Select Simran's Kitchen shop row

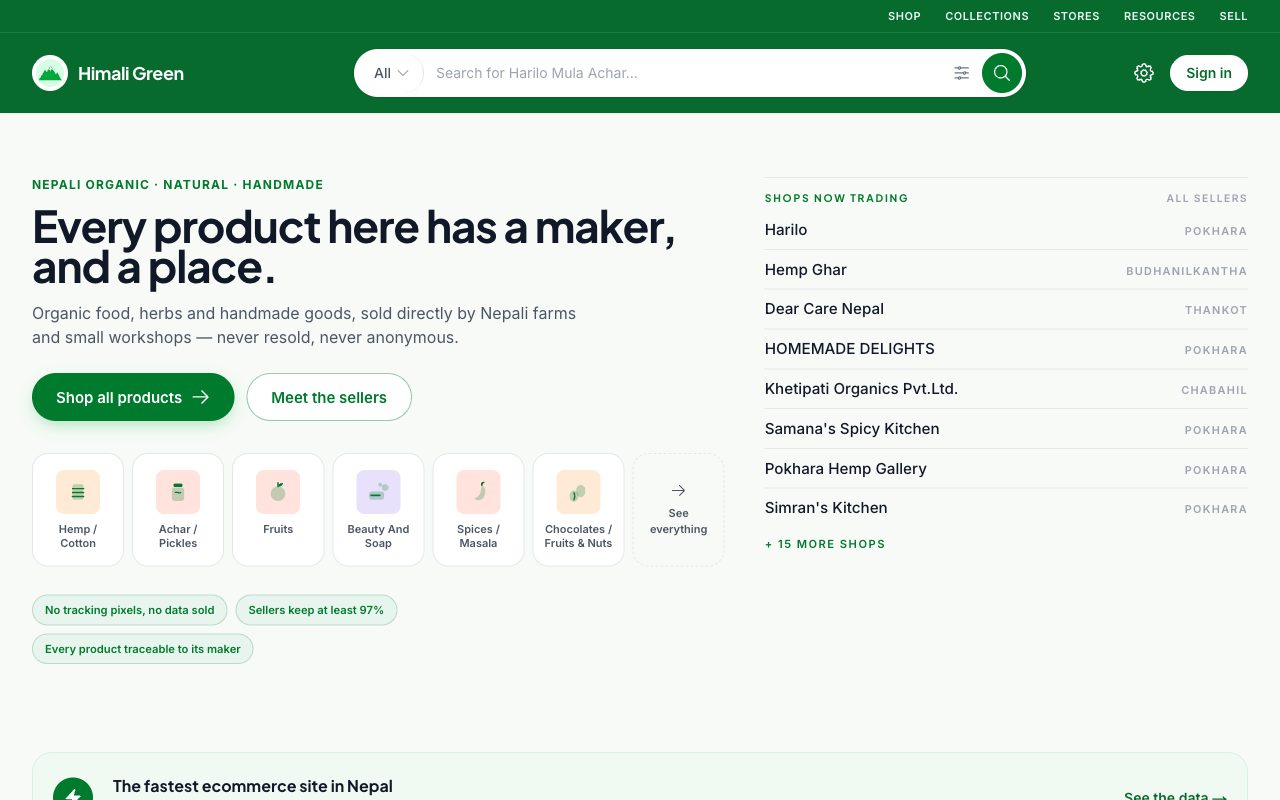[x=1006, y=508]
